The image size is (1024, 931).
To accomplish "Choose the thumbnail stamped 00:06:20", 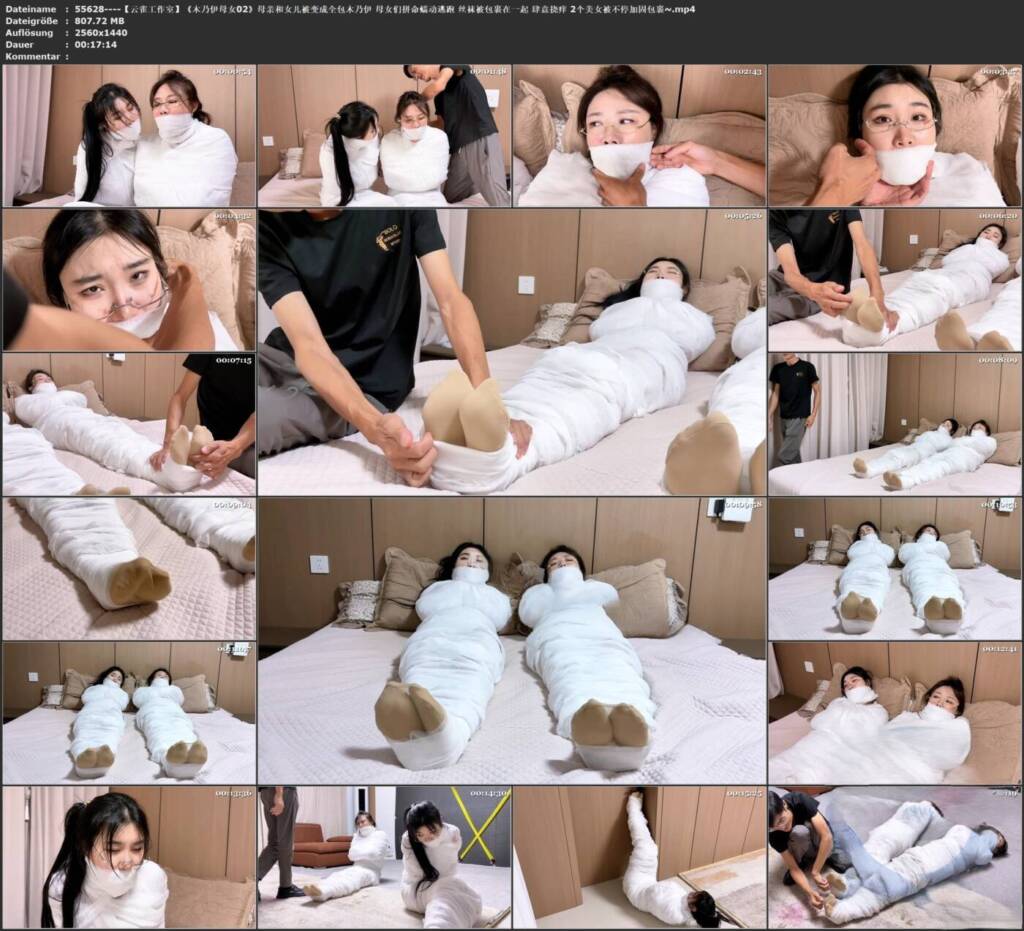I will pos(894,279).
